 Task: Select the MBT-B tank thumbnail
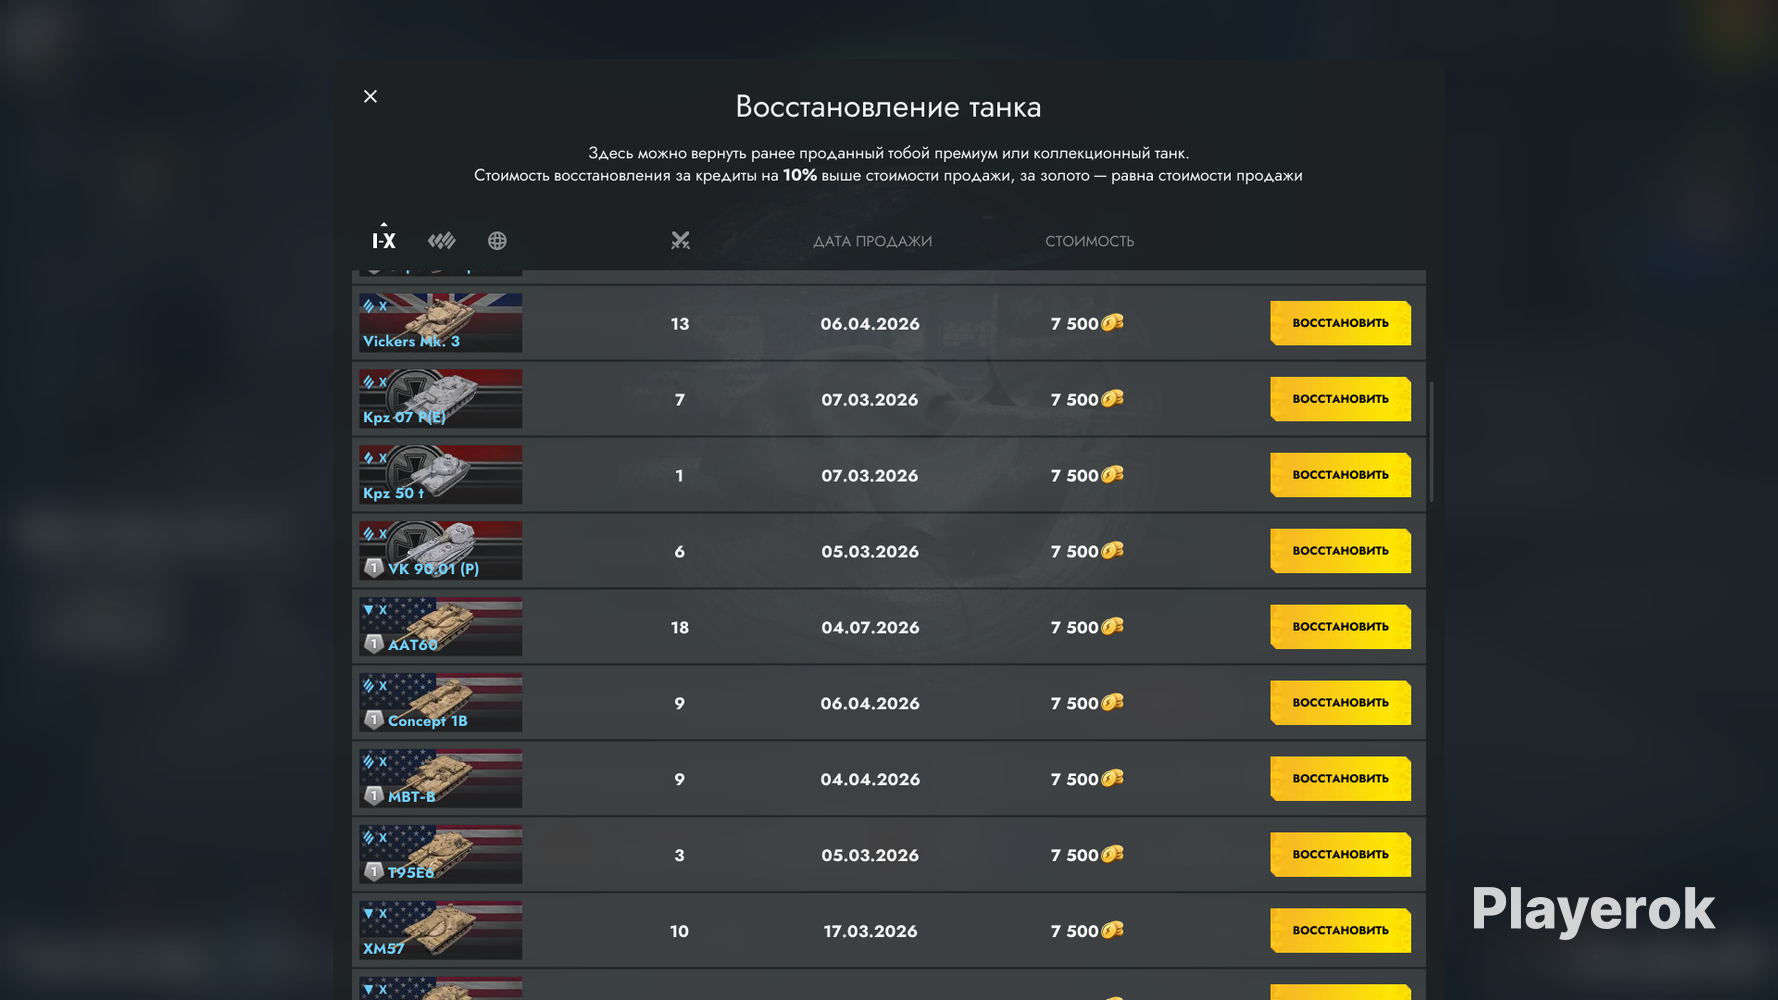pyautogui.click(x=440, y=778)
